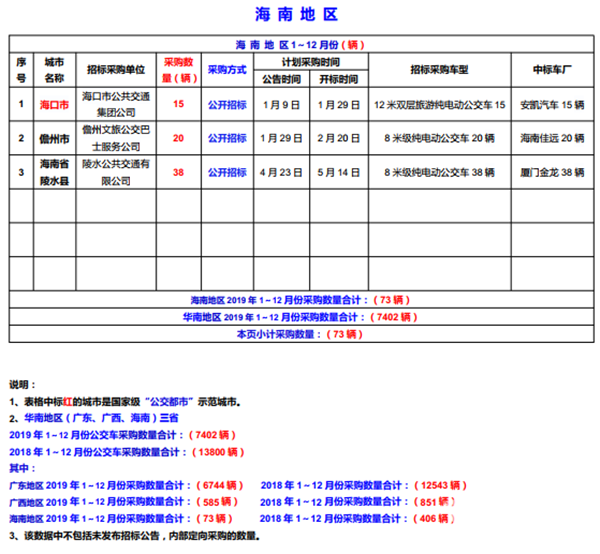Click the 中标车厂 column header

pos(552,70)
